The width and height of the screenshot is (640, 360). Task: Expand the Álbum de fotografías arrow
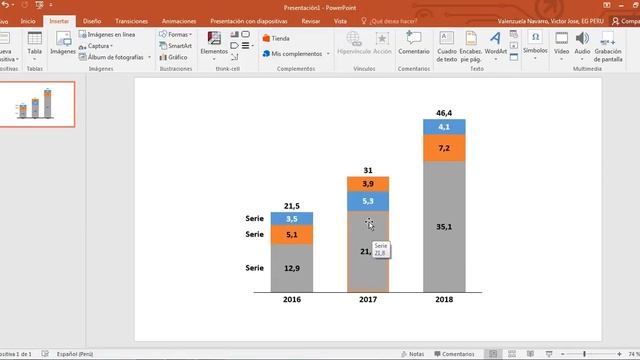(x=149, y=57)
